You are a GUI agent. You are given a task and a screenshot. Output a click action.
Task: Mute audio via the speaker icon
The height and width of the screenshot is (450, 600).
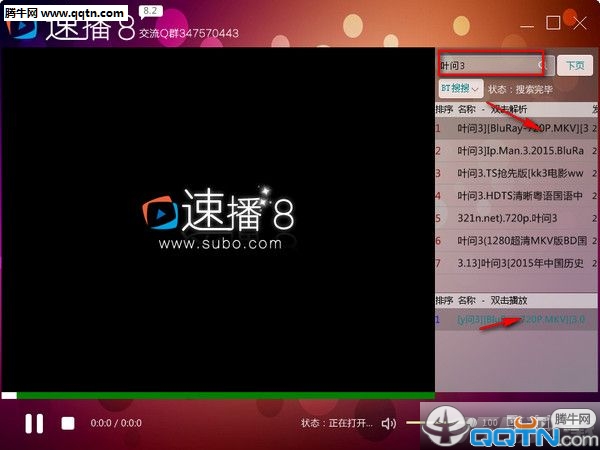tap(389, 423)
